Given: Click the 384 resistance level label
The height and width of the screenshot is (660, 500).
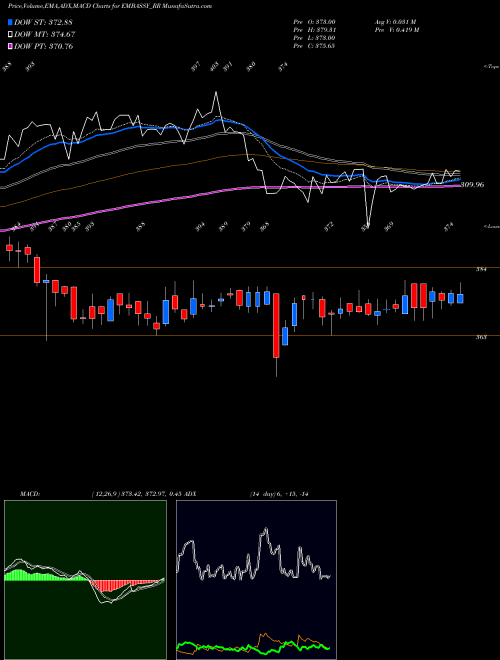Looking at the screenshot, I should click(x=481, y=269).
